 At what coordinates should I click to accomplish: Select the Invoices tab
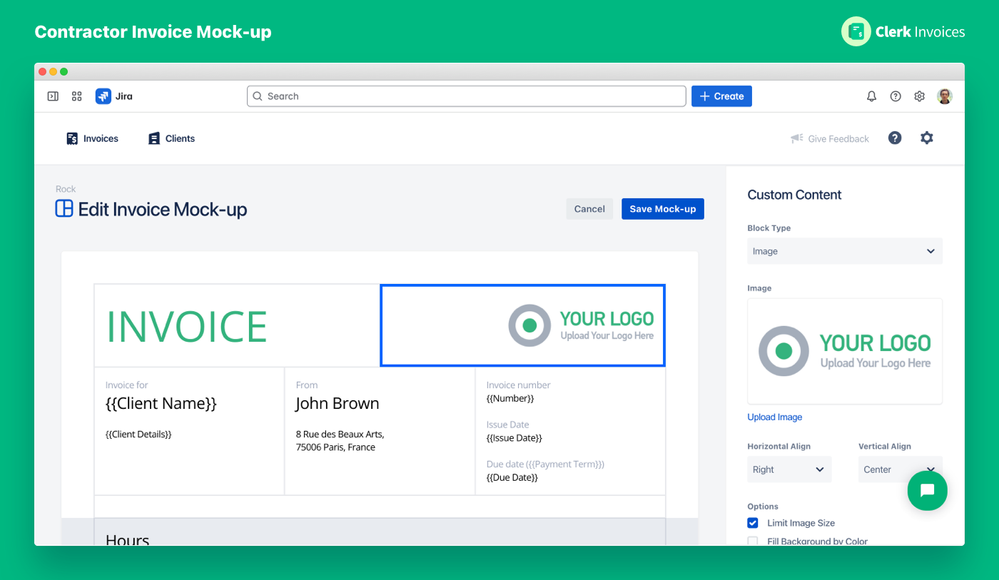click(92, 138)
